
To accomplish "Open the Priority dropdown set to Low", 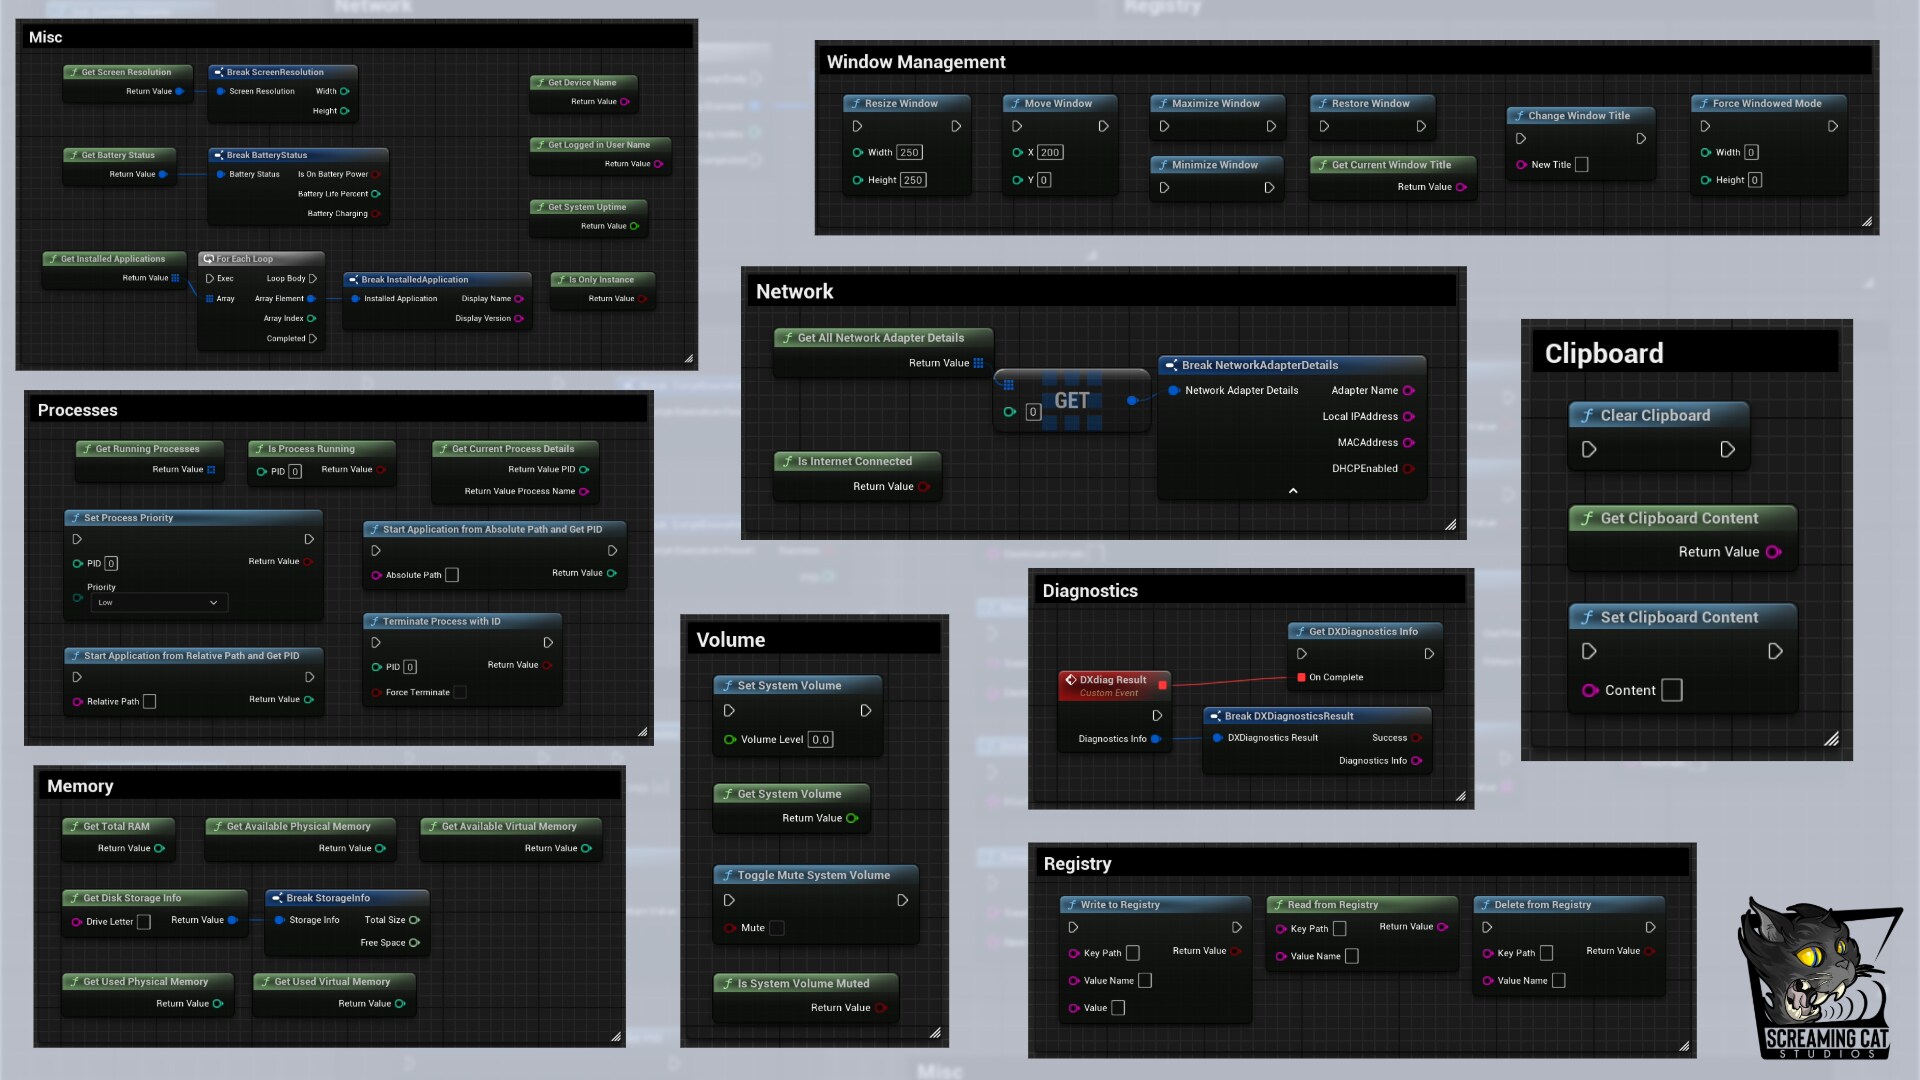I will (159, 603).
